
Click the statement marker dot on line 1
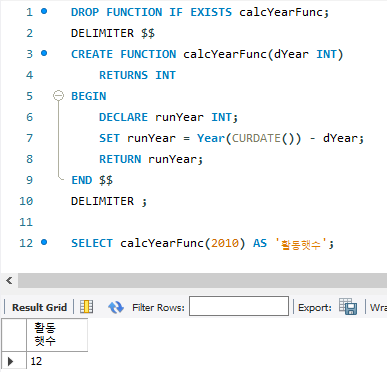pos(44,11)
